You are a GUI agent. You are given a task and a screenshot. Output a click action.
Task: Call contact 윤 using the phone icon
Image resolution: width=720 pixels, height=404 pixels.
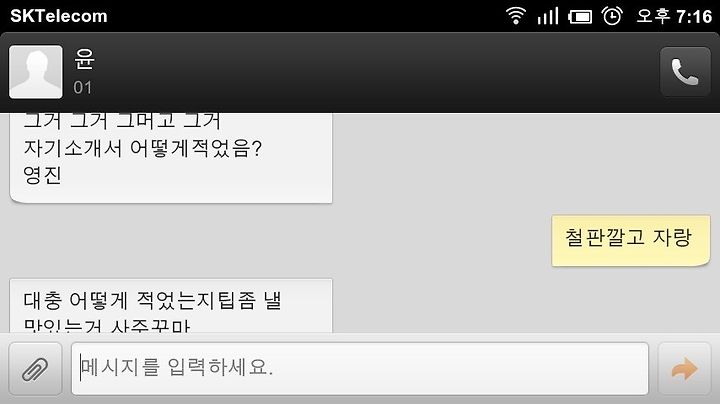685,72
